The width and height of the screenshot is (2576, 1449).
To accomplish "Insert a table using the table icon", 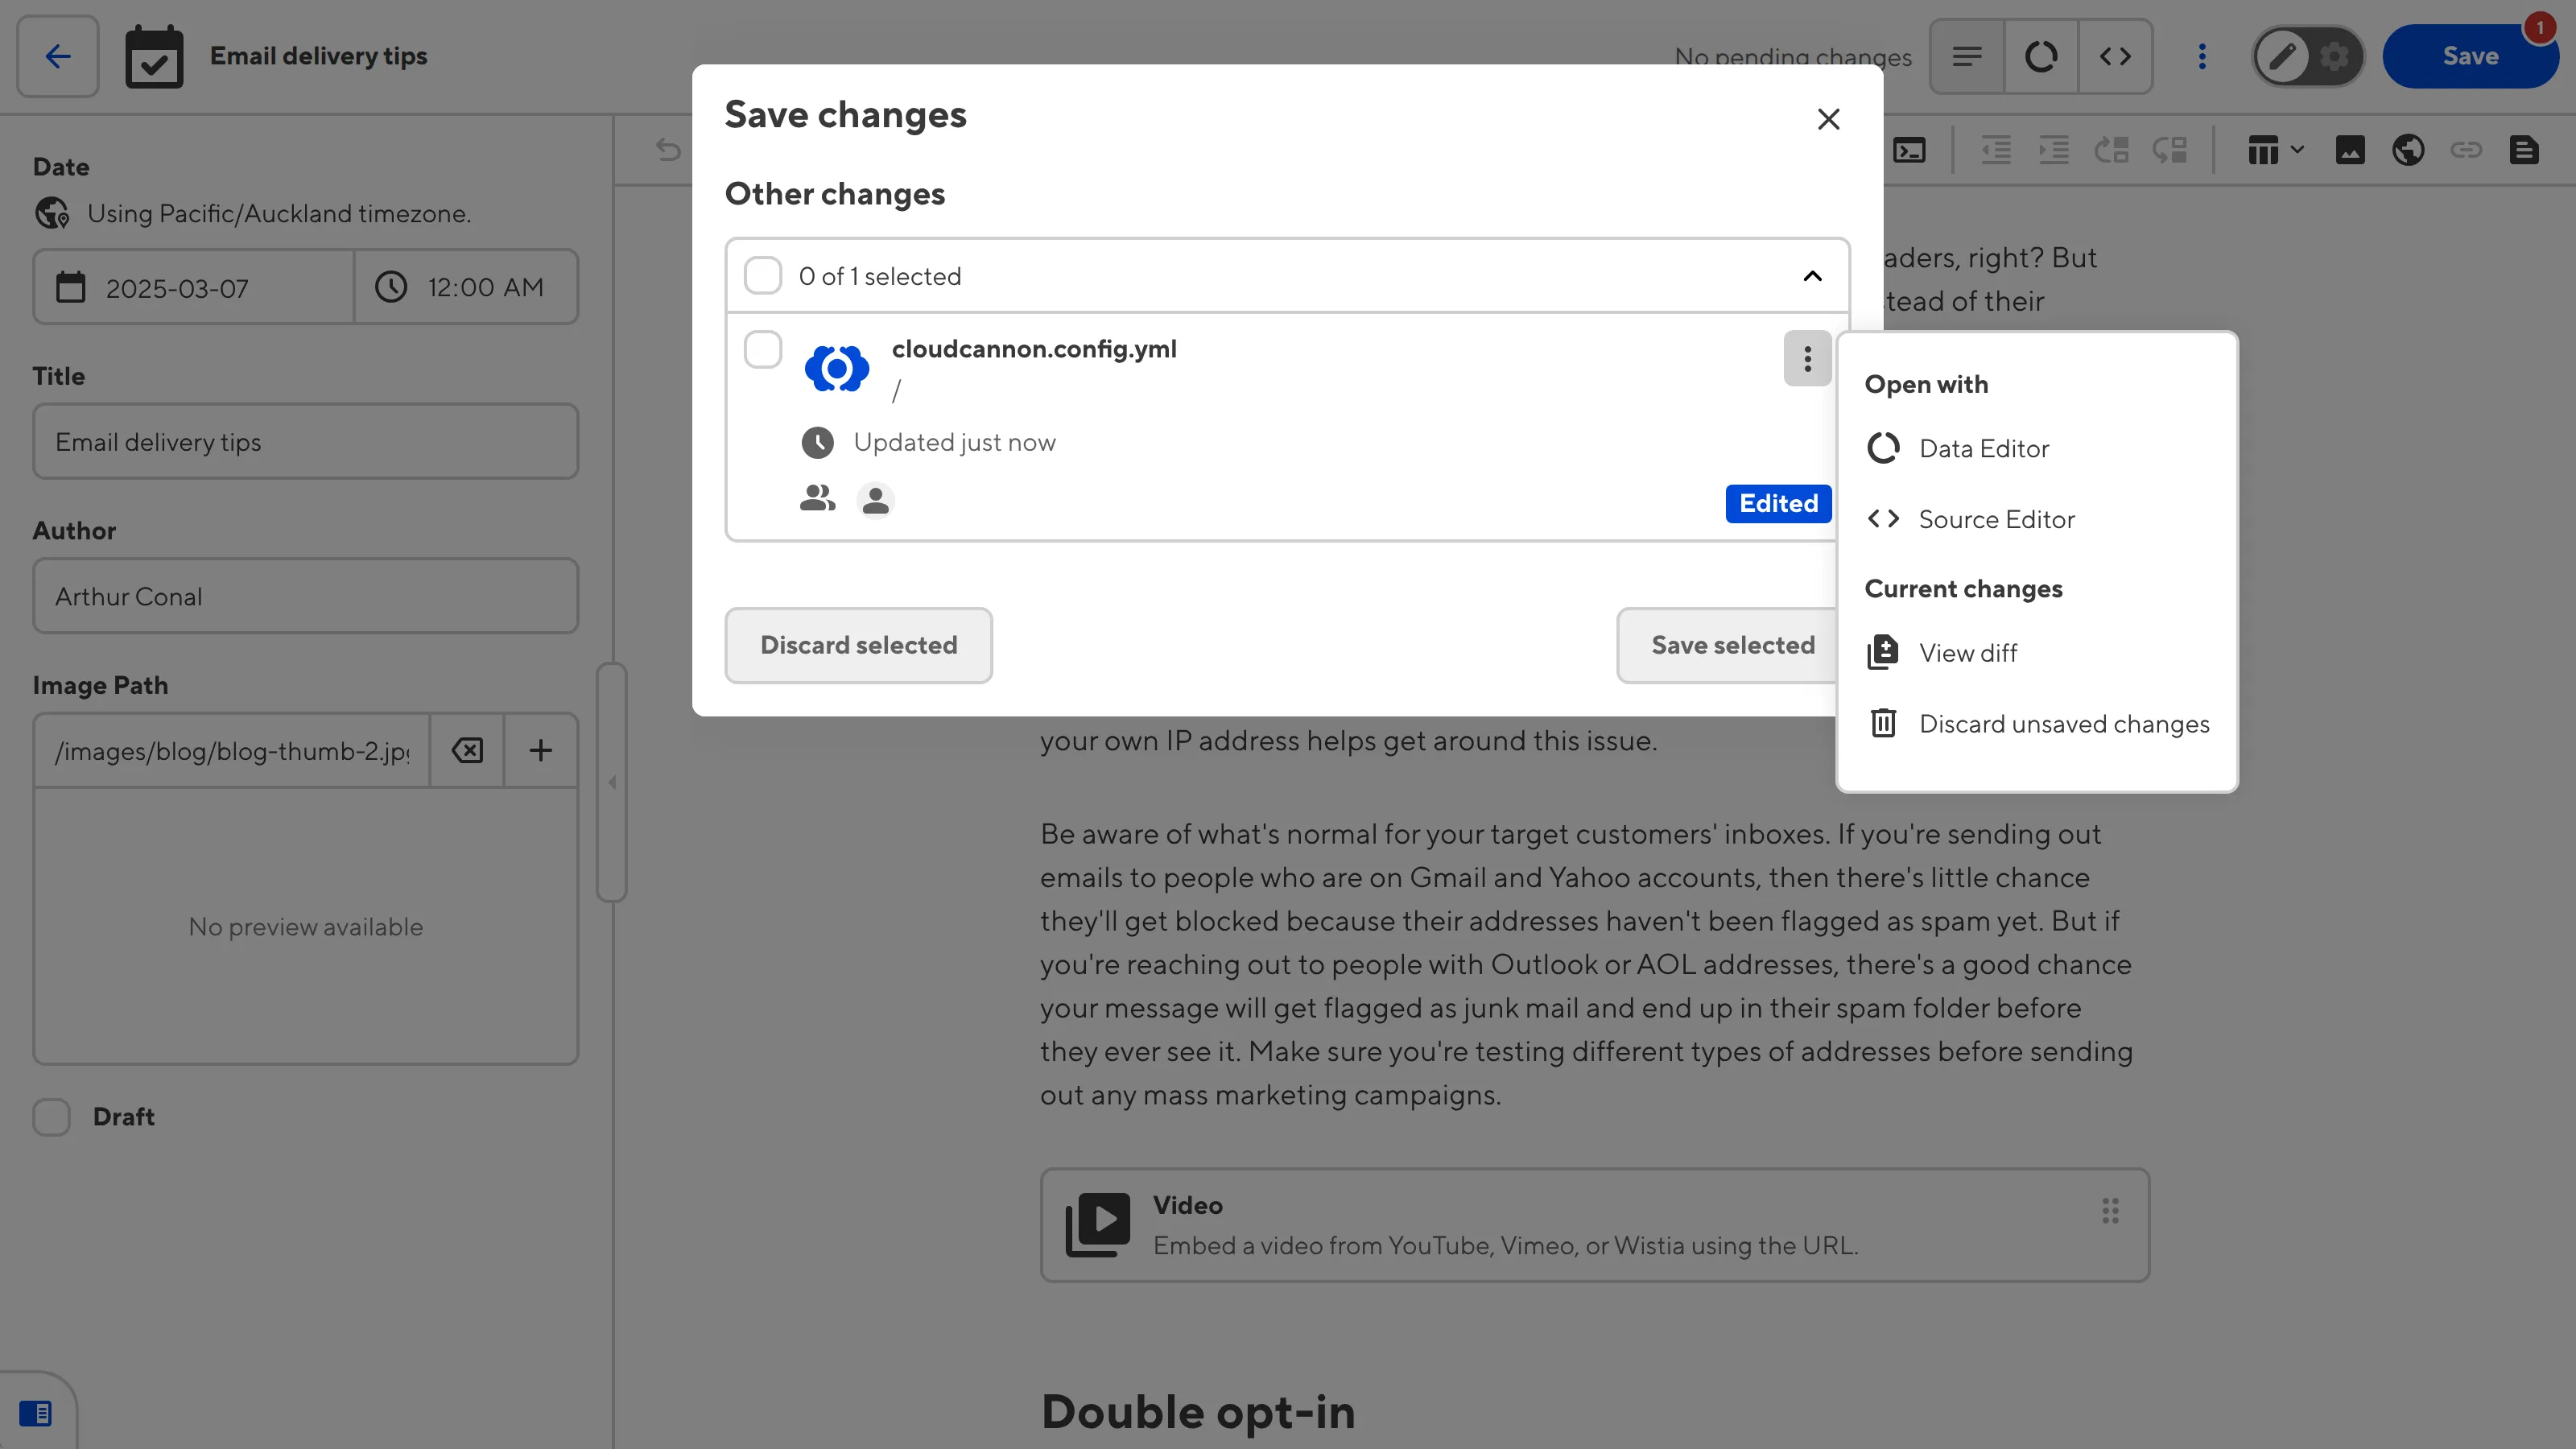I will pos(2264,150).
